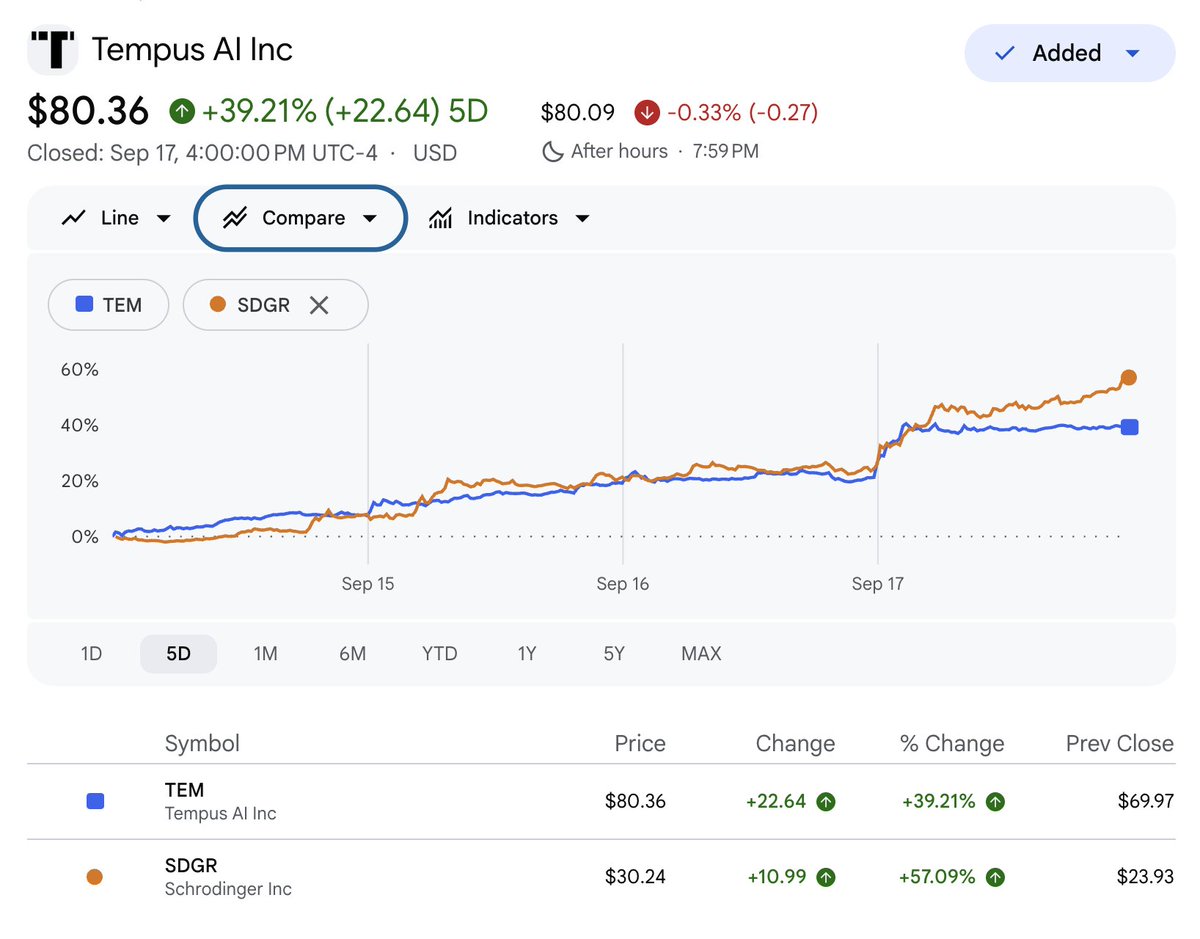Click the Compare double-line icon

coord(235,218)
